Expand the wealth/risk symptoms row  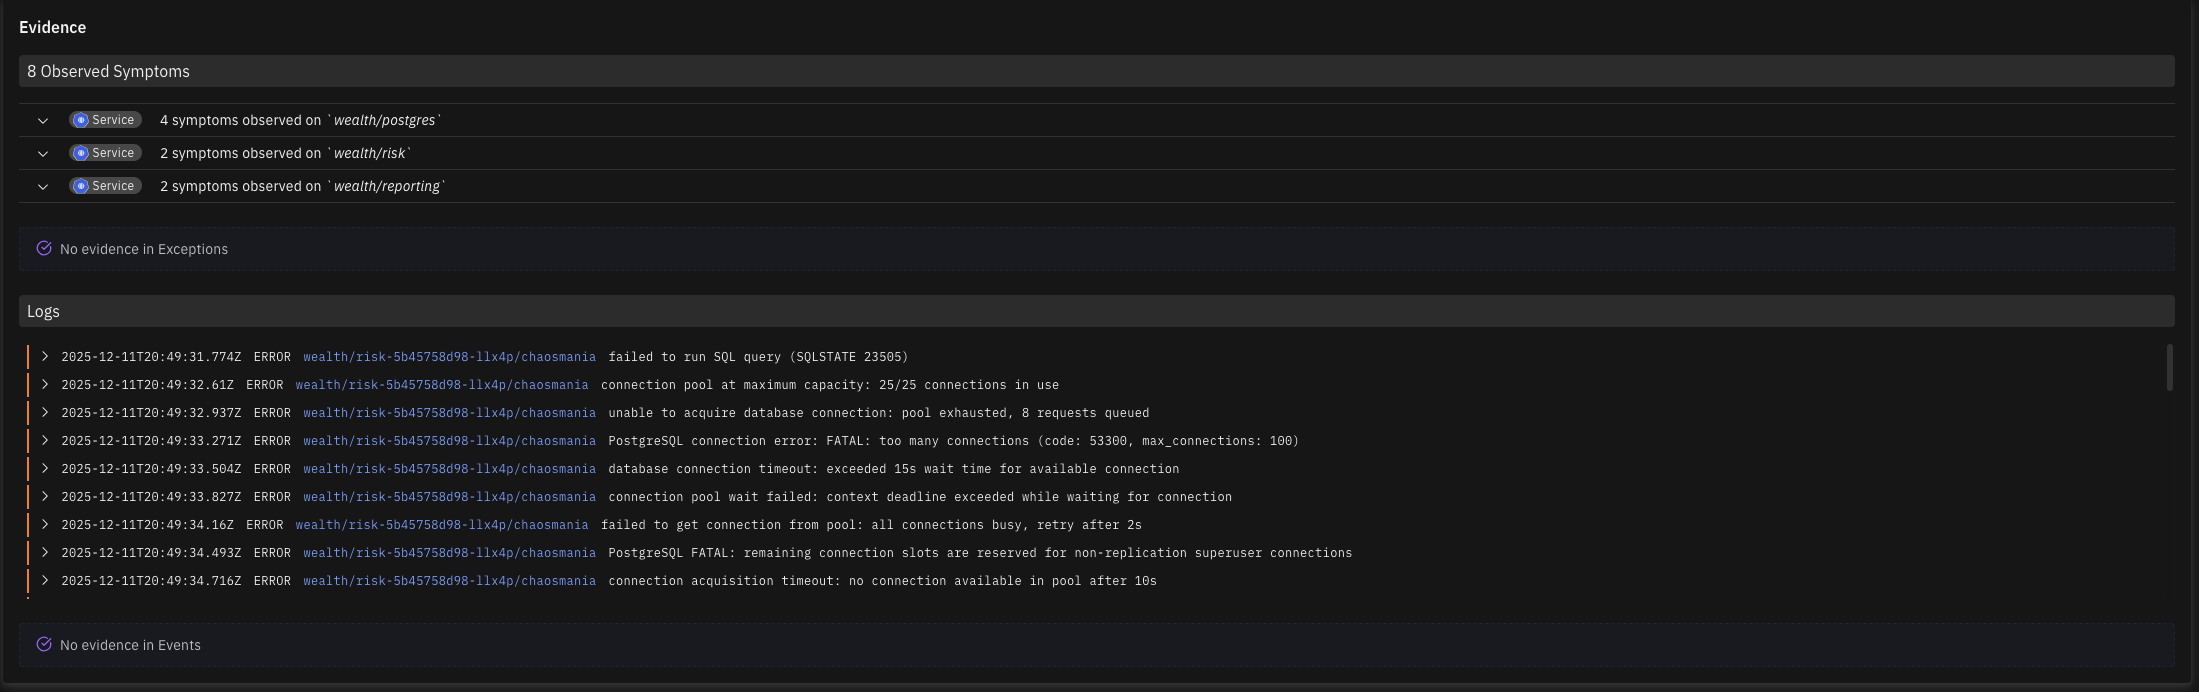pos(43,154)
